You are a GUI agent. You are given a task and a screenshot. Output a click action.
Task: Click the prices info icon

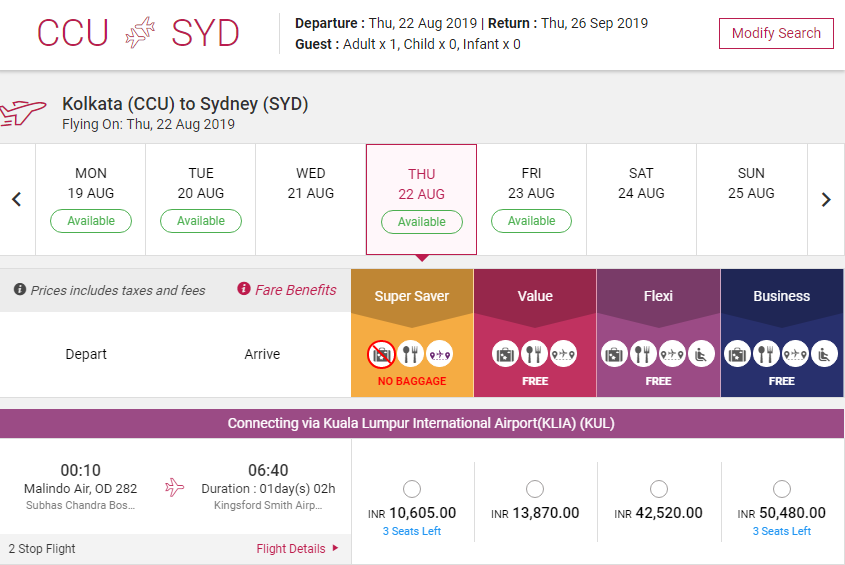pos(20,290)
